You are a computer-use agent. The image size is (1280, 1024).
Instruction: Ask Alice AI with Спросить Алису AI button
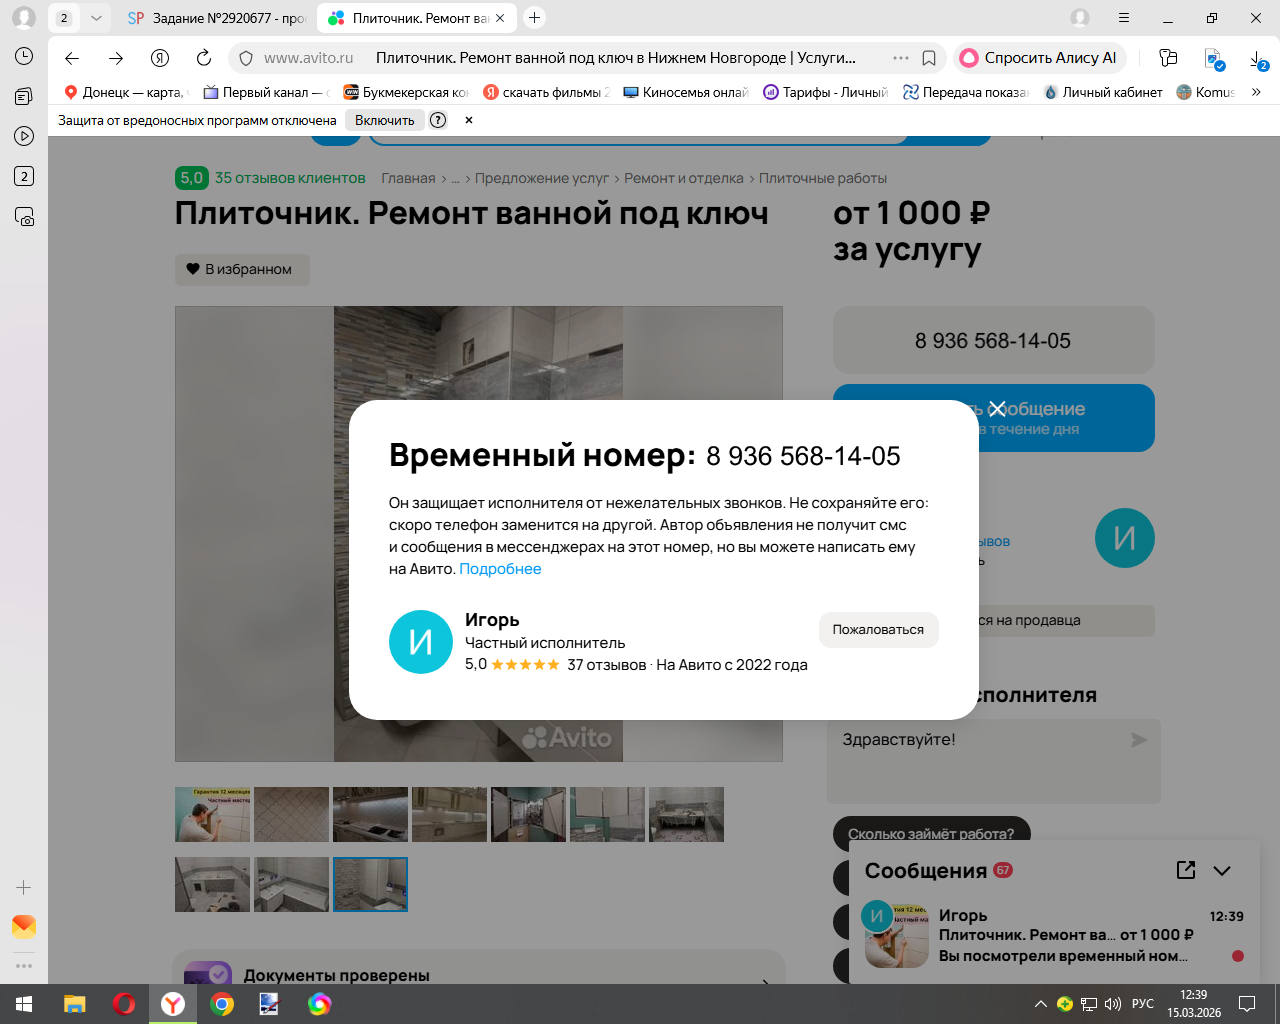pos(1040,58)
